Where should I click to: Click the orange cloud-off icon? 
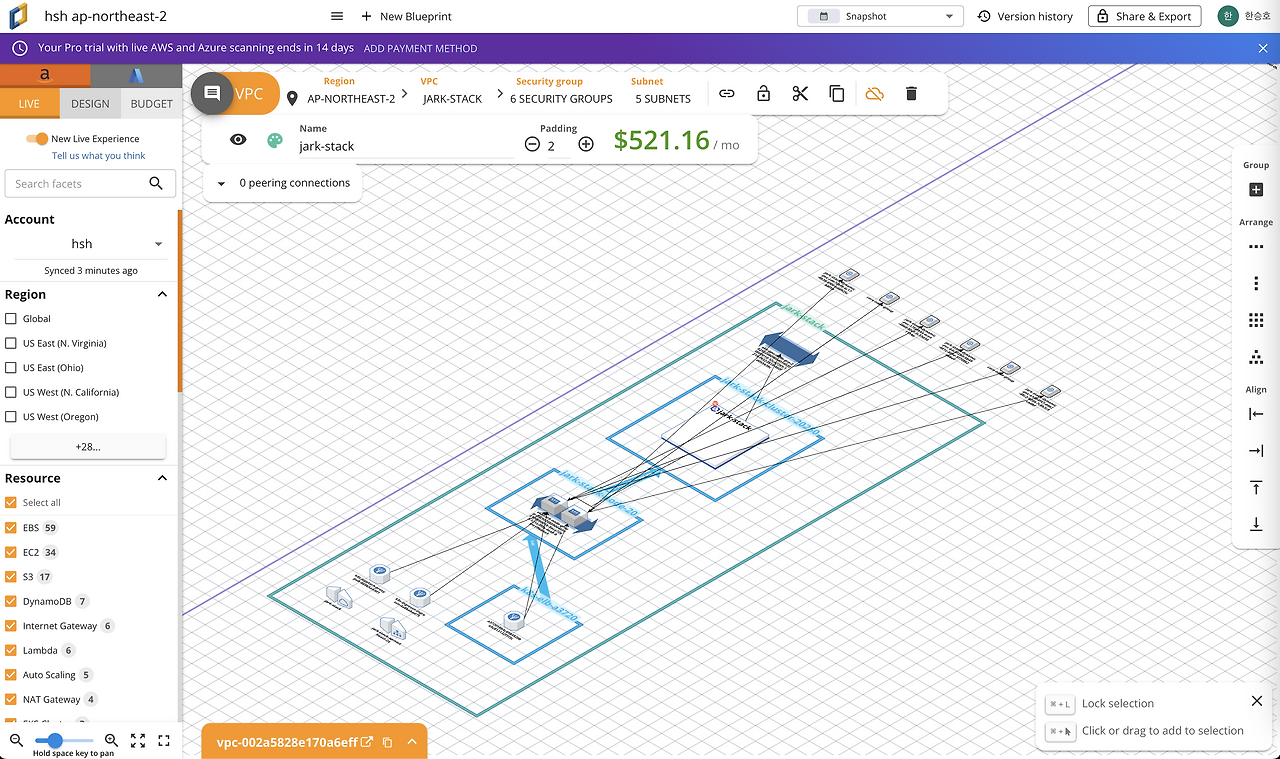[874, 93]
